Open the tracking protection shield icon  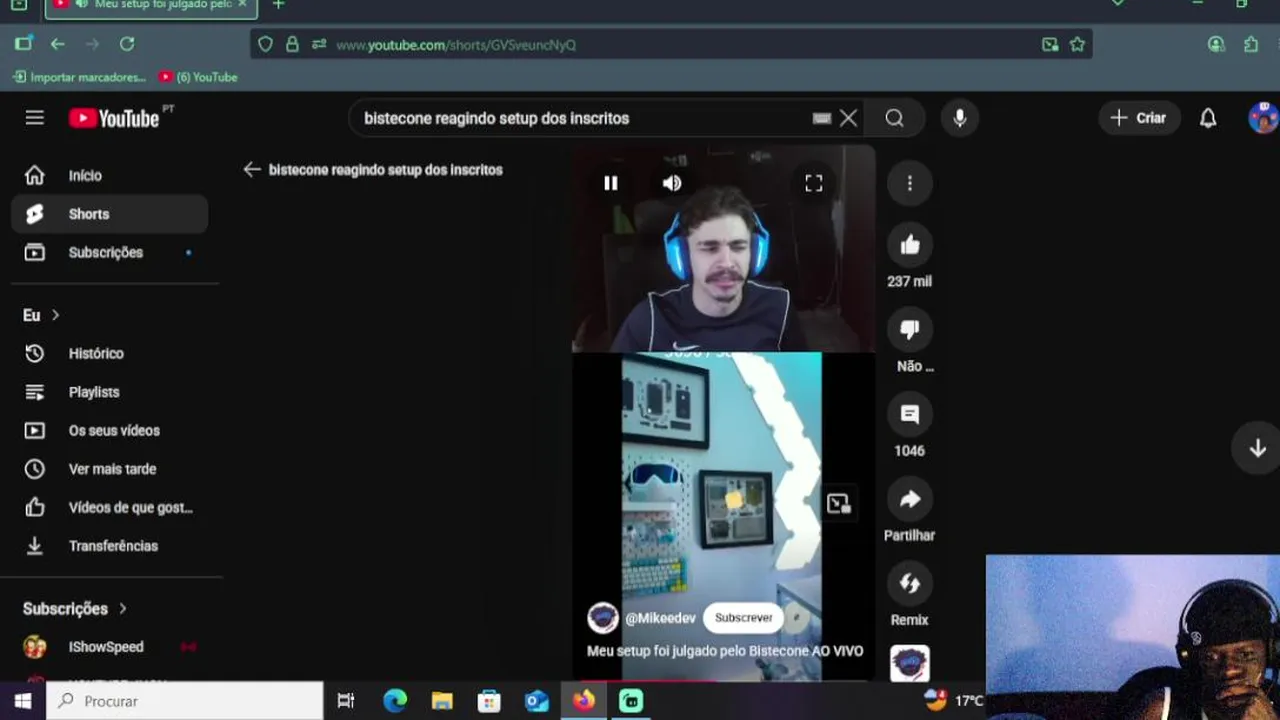(x=265, y=44)
